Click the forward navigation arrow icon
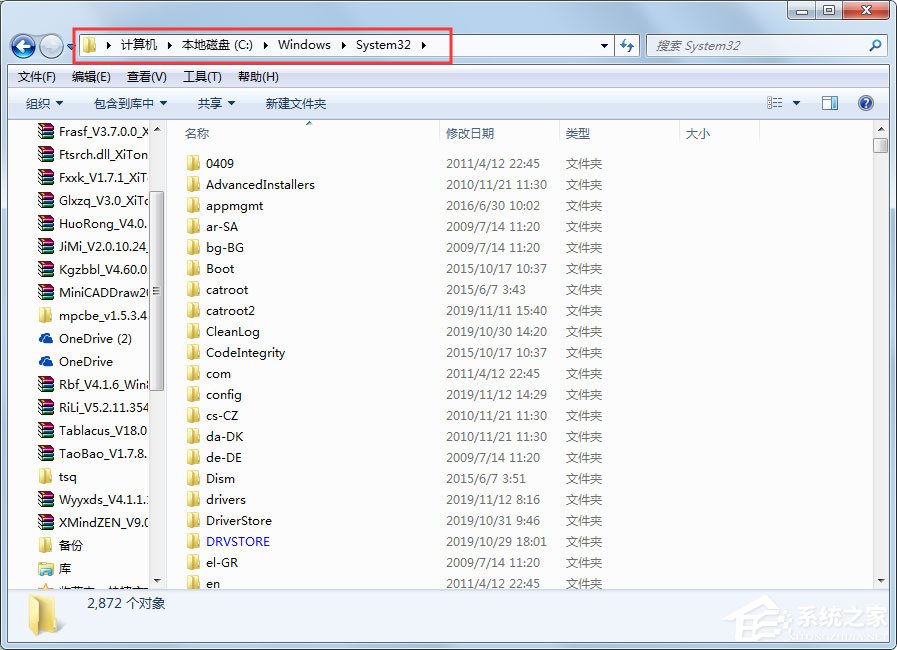897x650 pixels. click(x=50, y=45)
